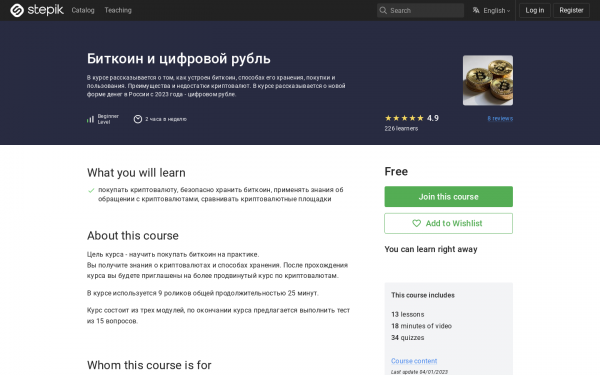Click the language translate icon
This screenshot has width=600, height=375.
(476, 10)
